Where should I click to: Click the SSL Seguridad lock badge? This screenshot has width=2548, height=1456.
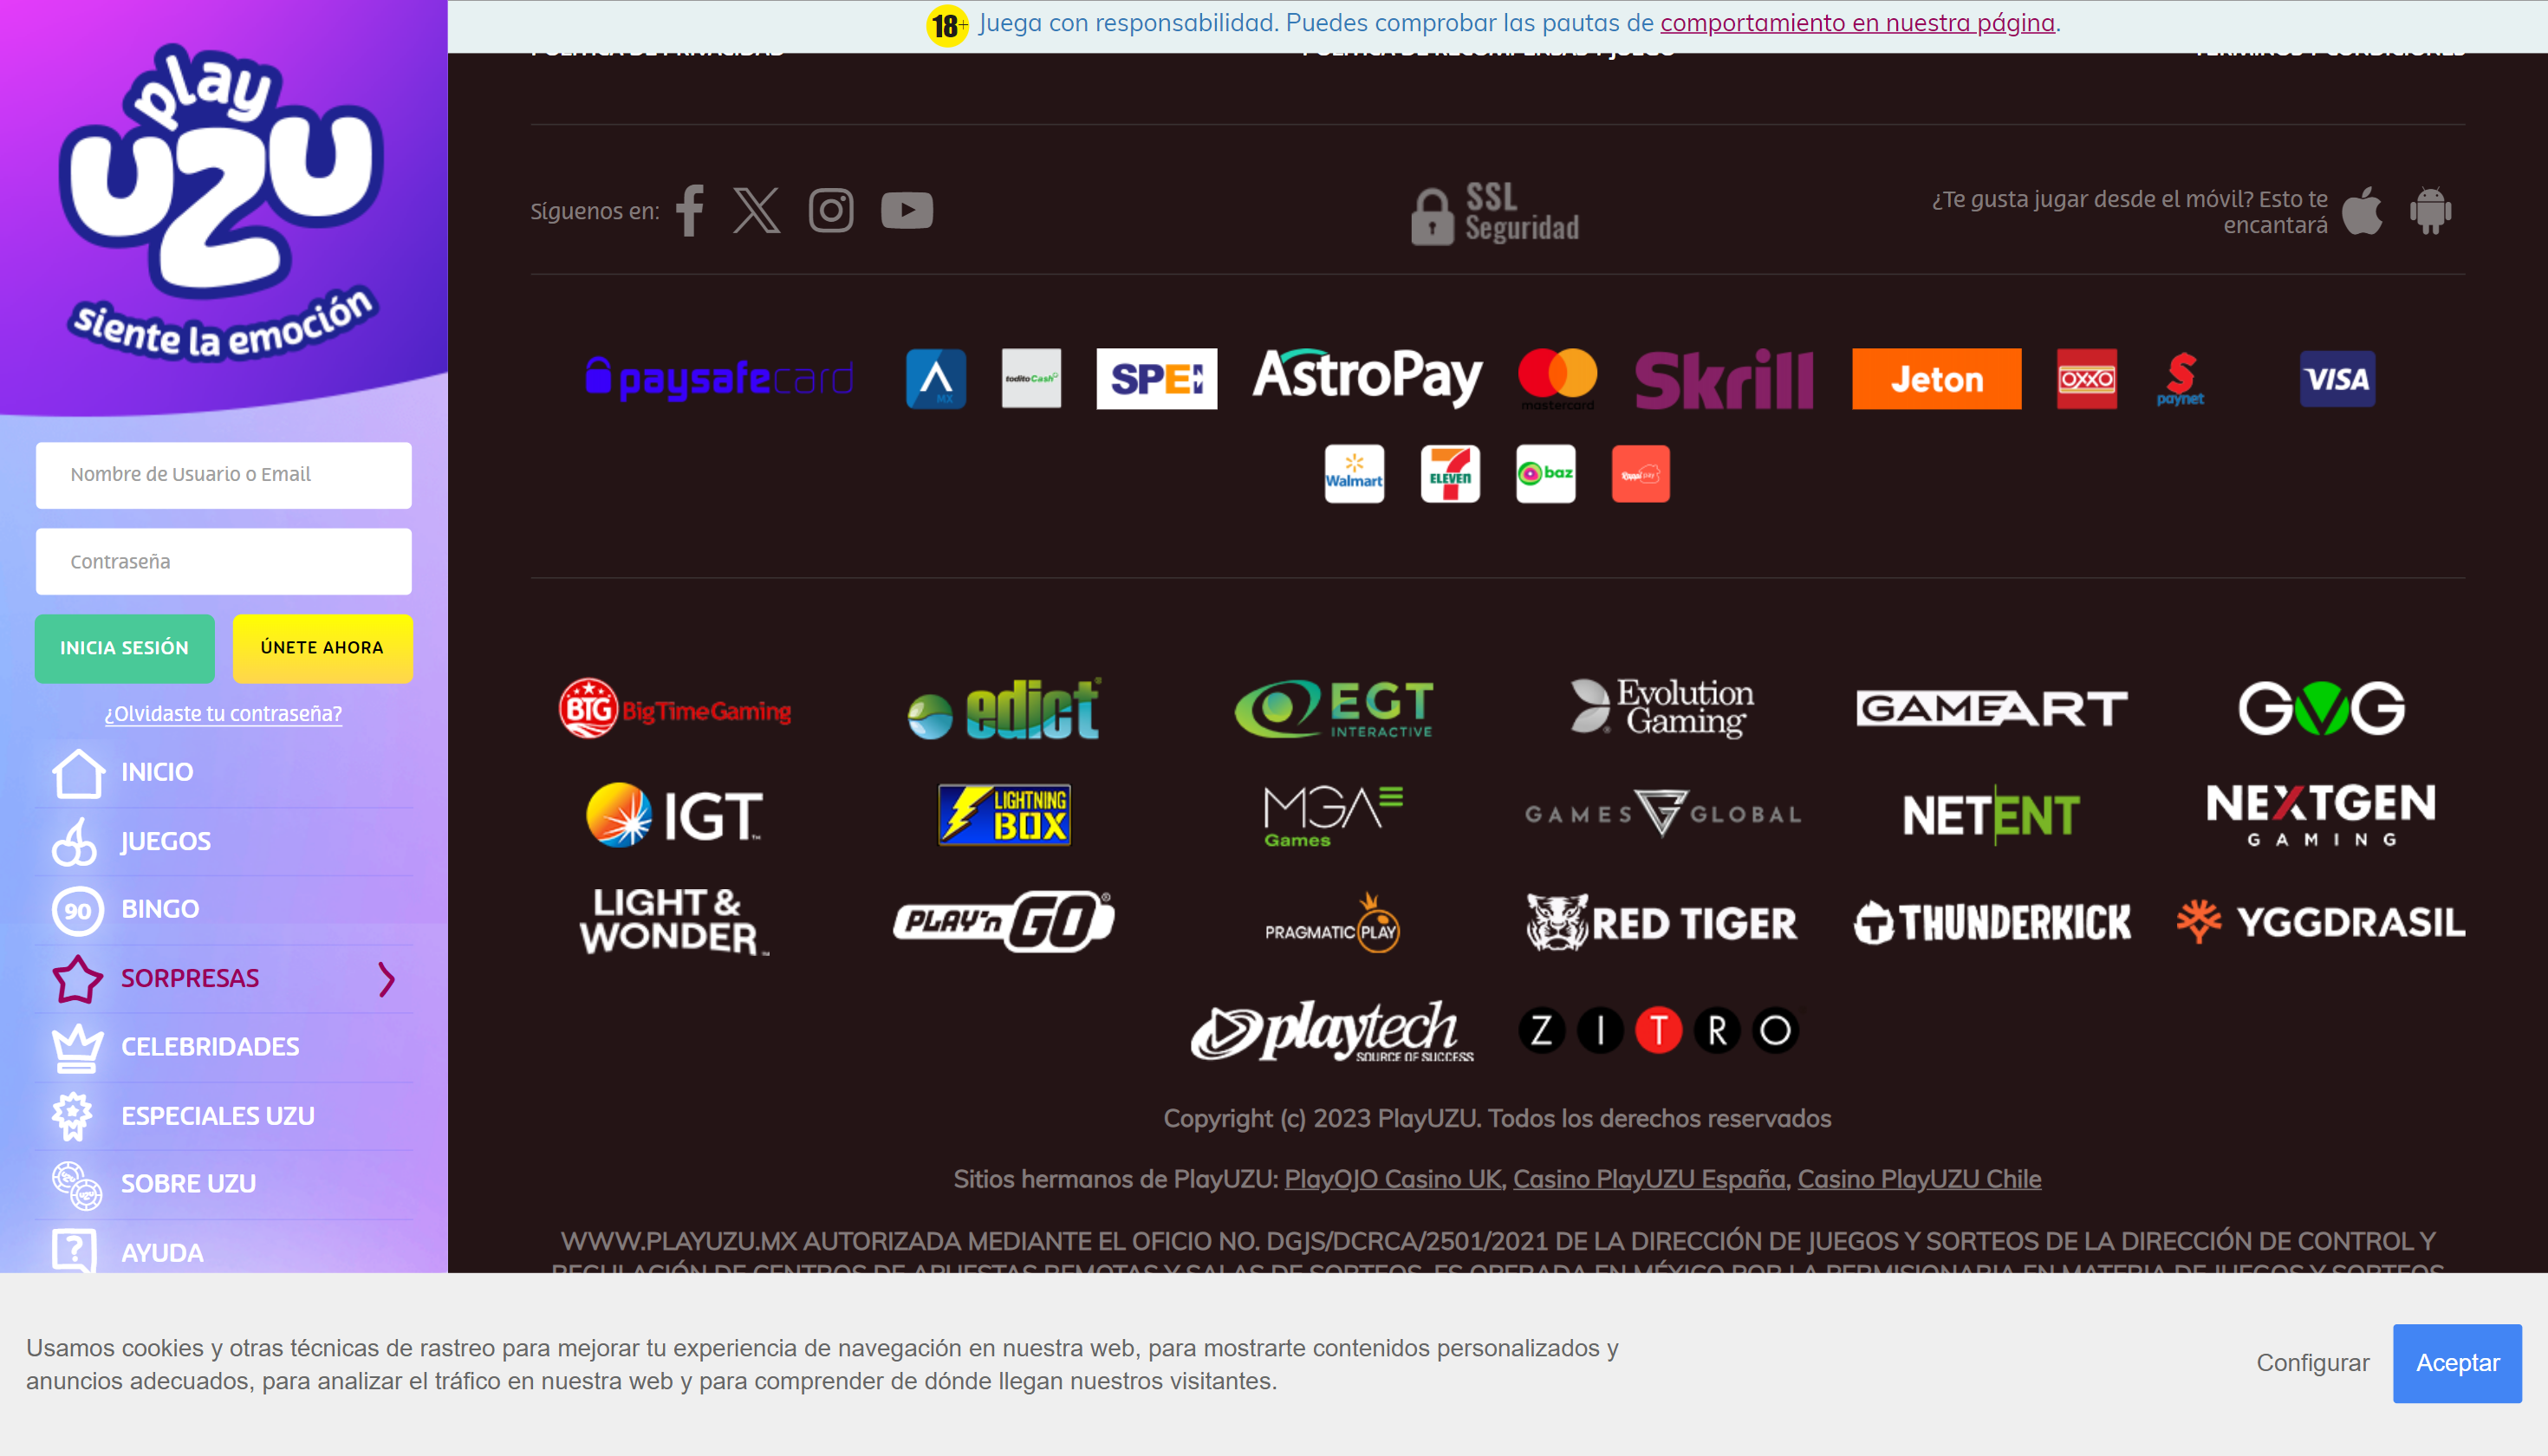[1496, 212]
